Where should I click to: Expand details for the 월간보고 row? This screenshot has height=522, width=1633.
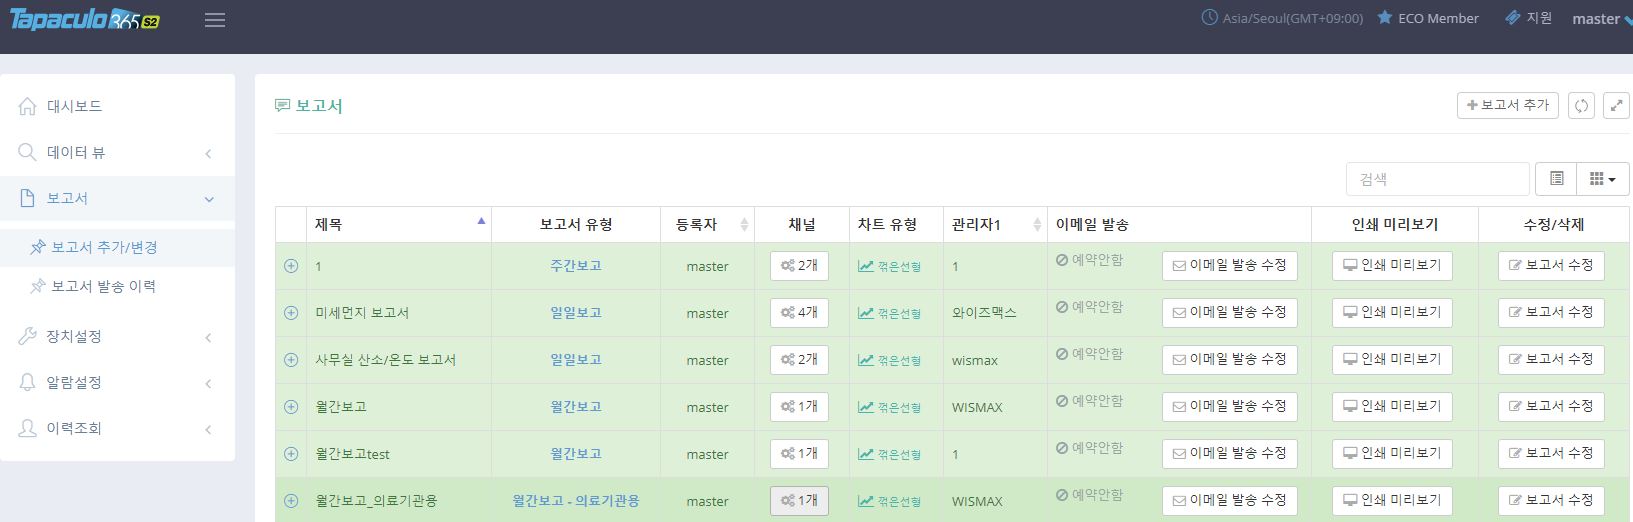pyautogui.click(x=291, y=407)
